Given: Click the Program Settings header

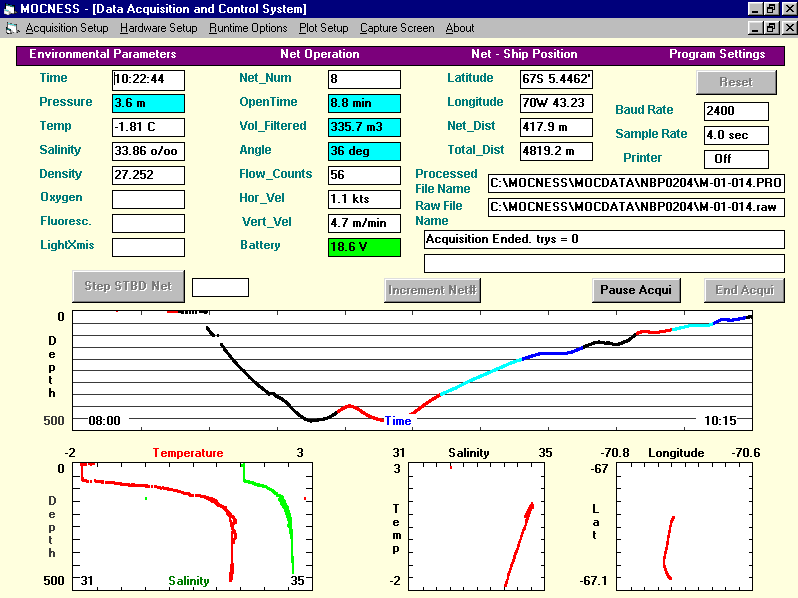Looking at the screenshot, I should click(717, 54).
